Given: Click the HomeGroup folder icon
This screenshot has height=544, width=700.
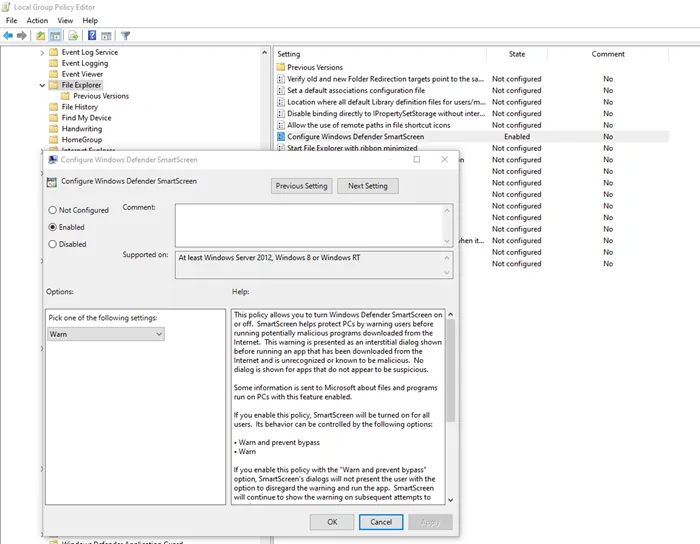Looking at the screenshot, I should point(54,139).
